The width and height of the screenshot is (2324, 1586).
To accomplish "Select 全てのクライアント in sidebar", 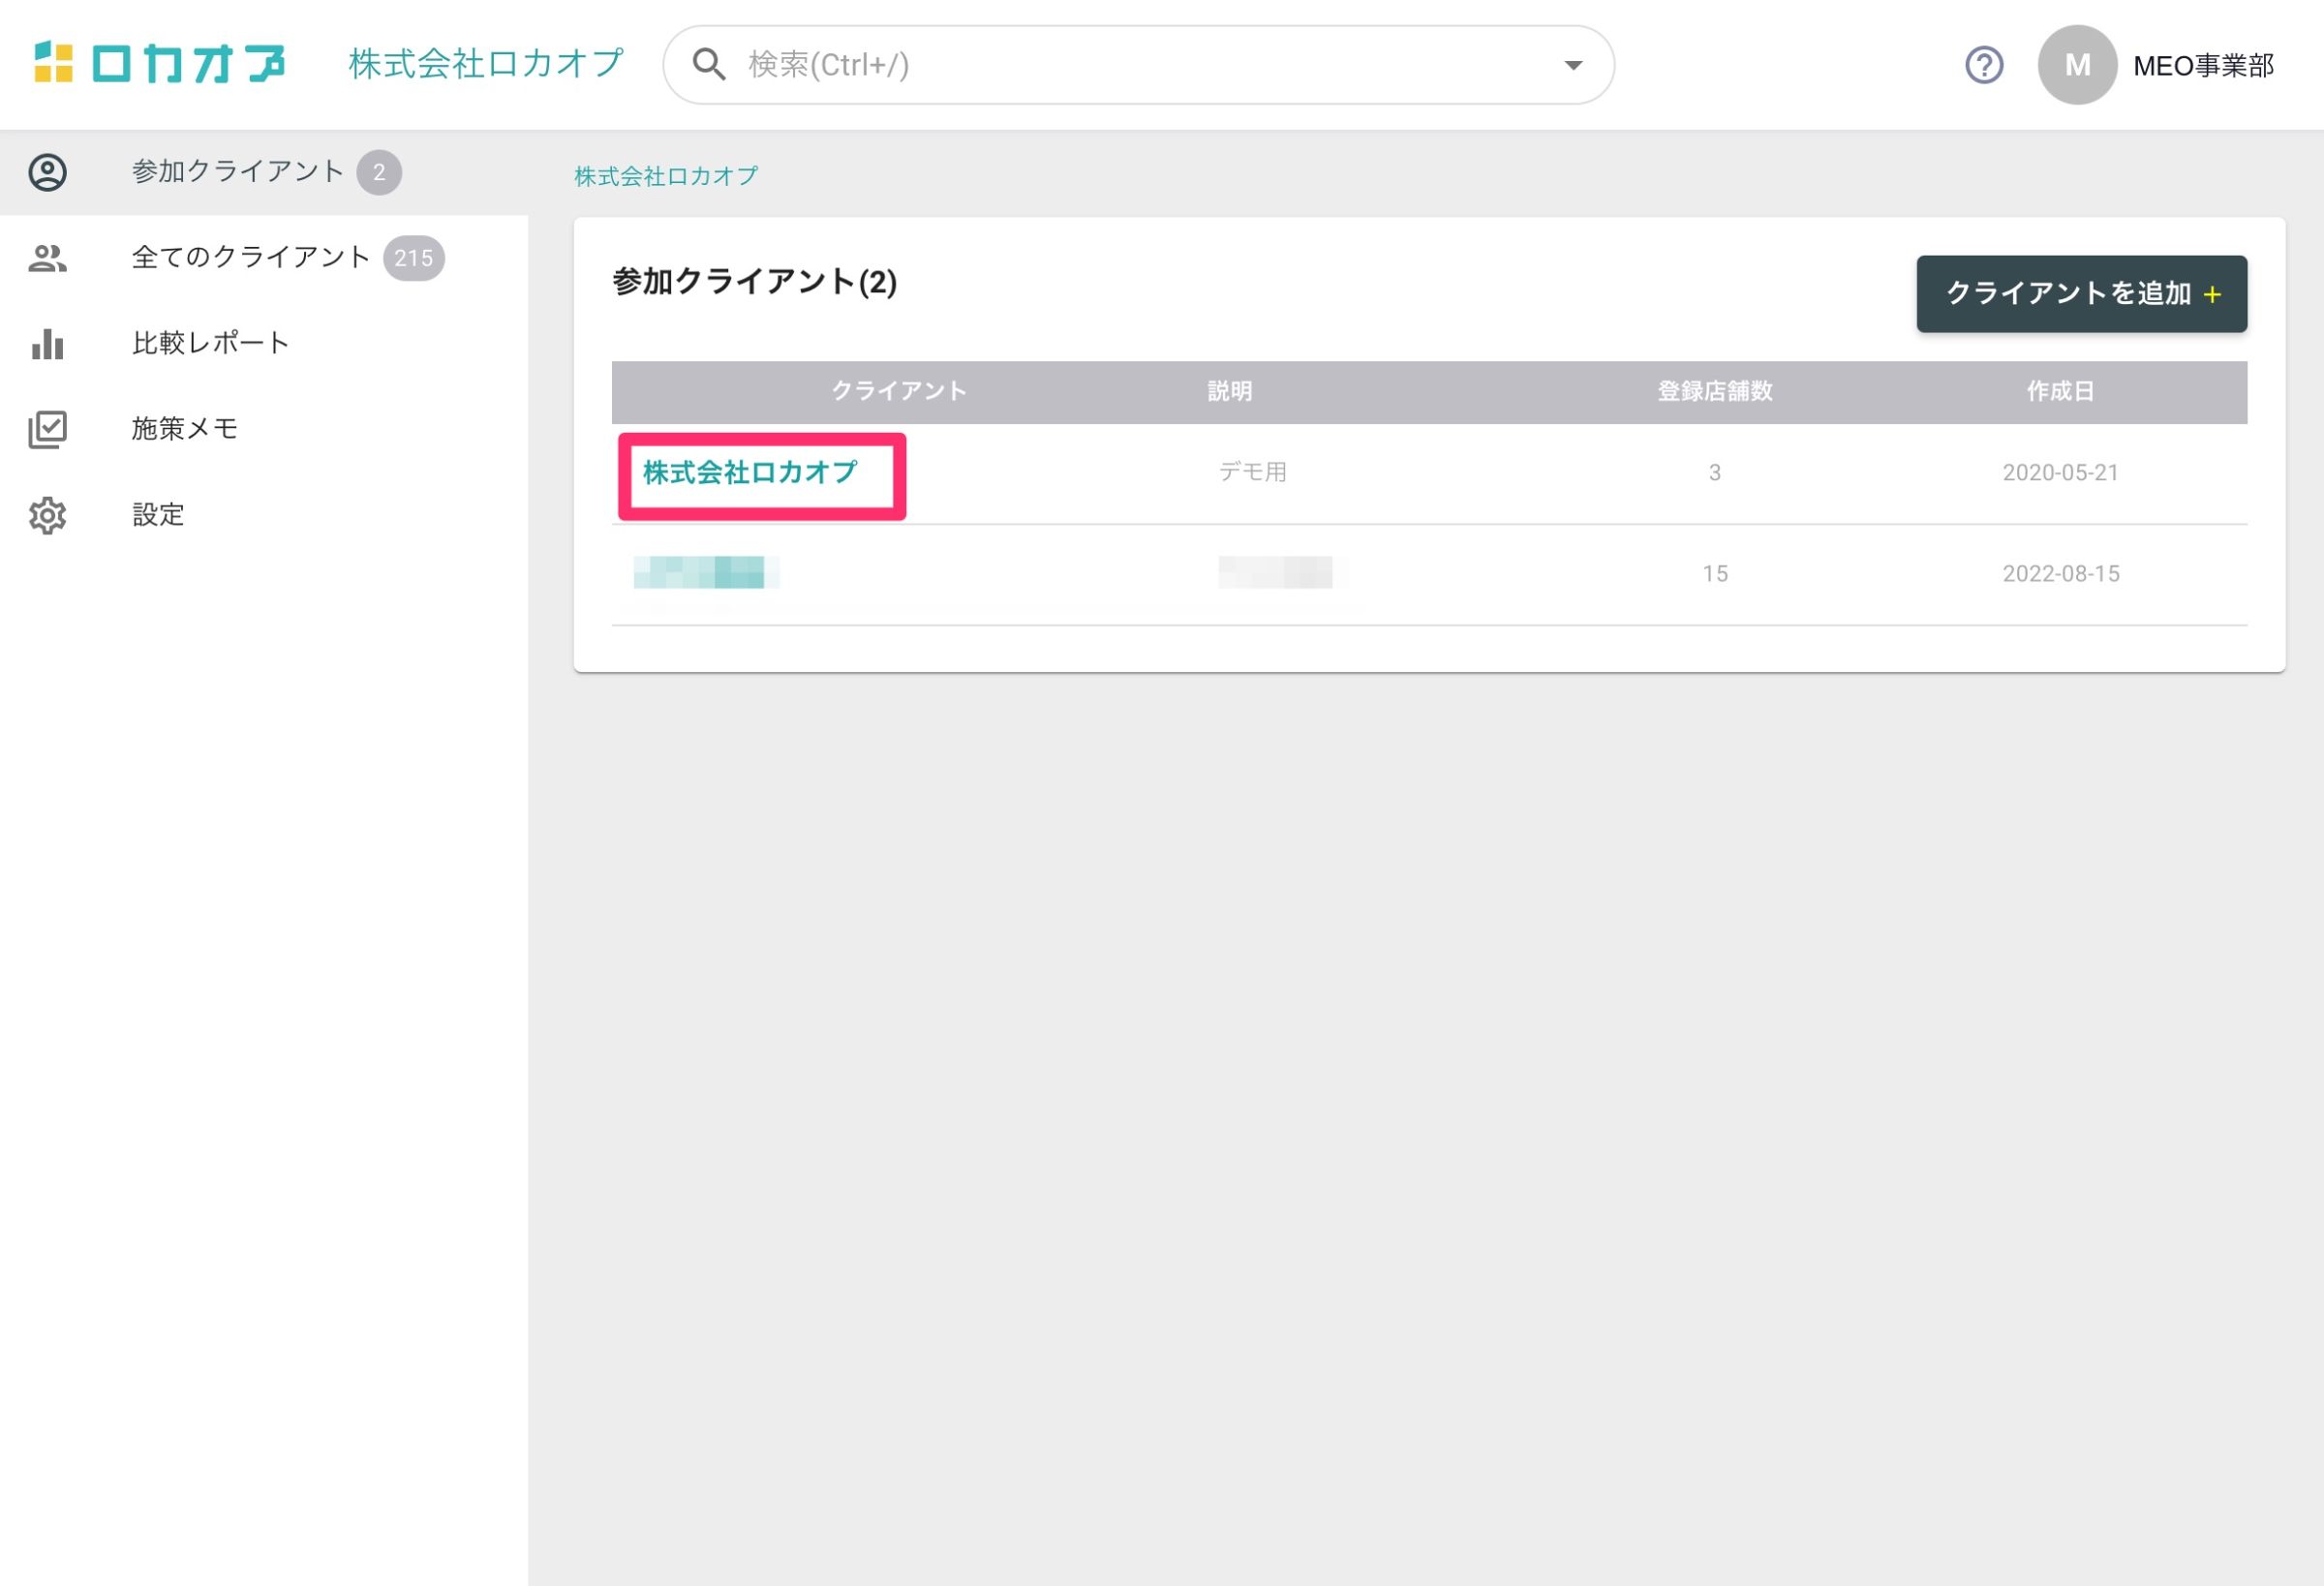I will (x=251, y=258).
